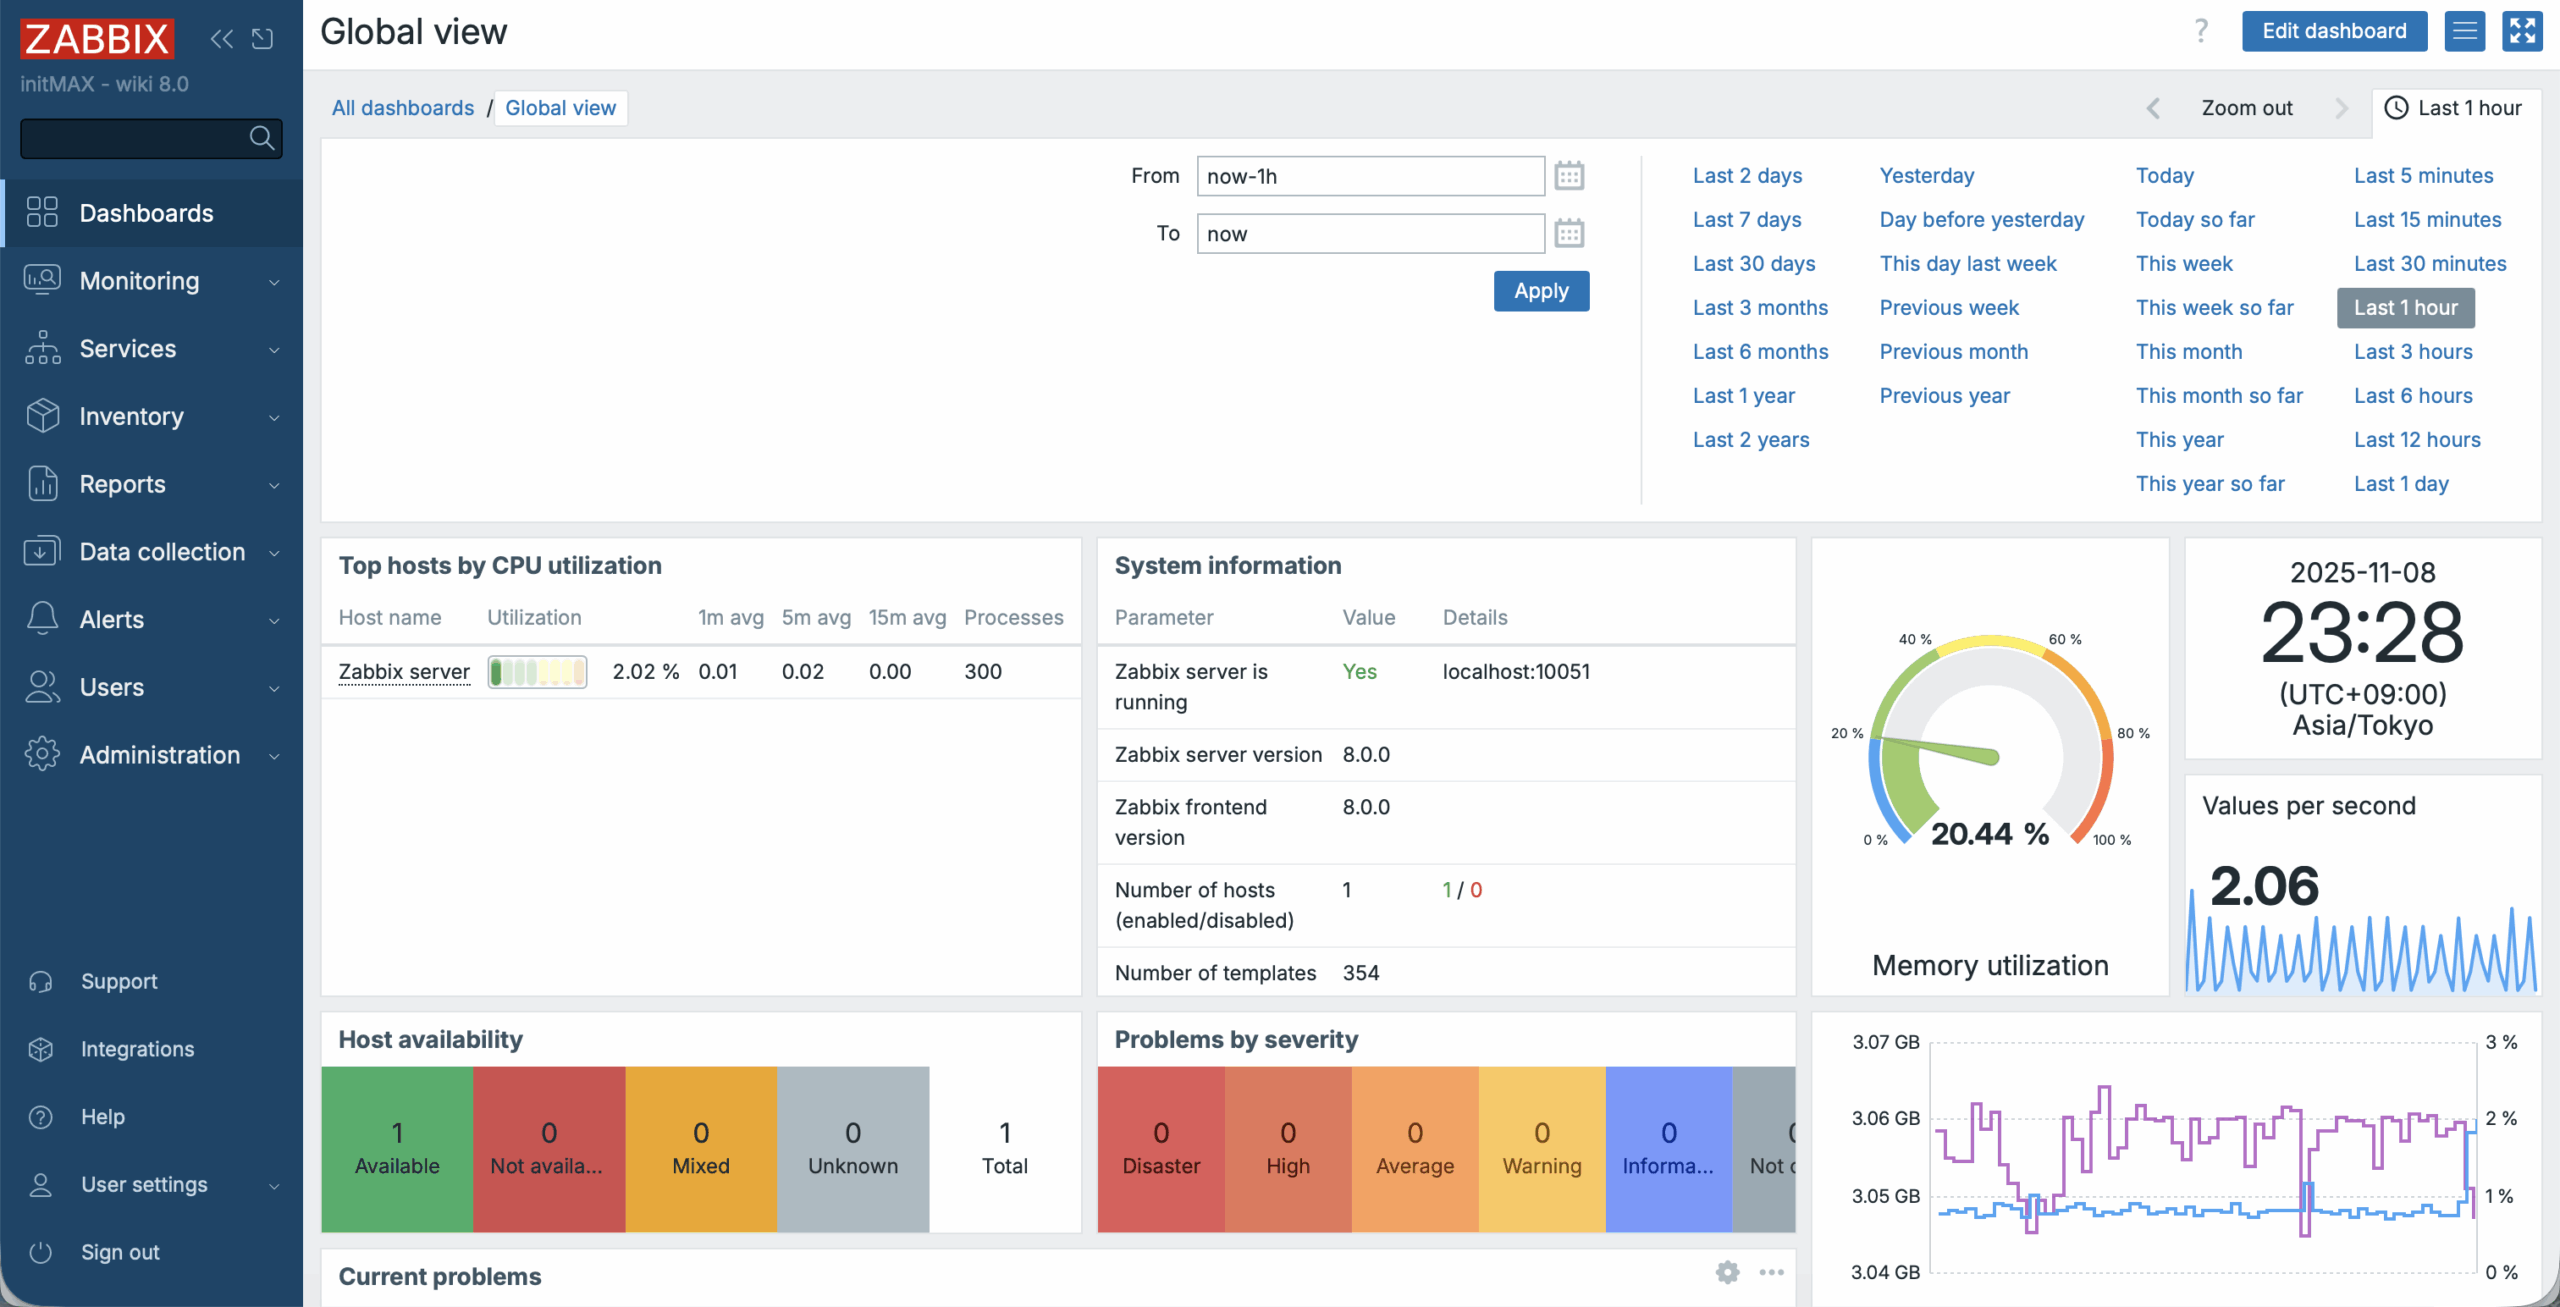The height and width of the screenshot is (1307, 2560).
Task: Toggle the Last 1 hour time selector tab
Action: tap(2454, 108)
